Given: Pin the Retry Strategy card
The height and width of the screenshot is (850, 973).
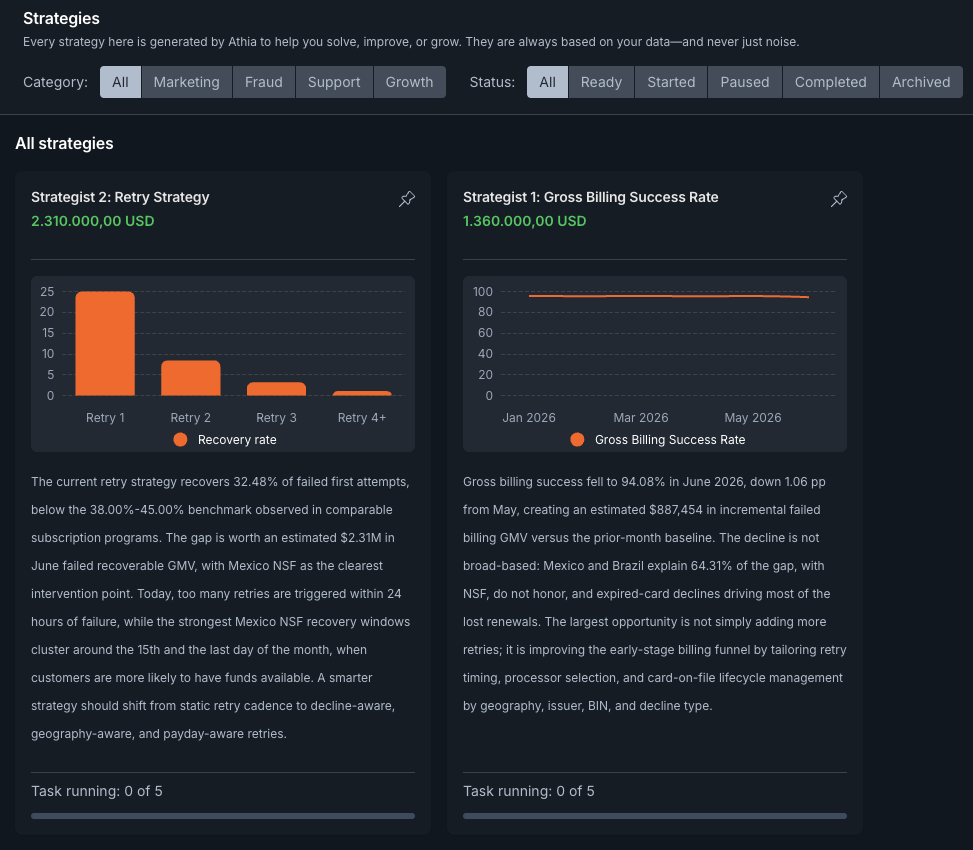Looking at the screenshot, I should click(406, 199).
